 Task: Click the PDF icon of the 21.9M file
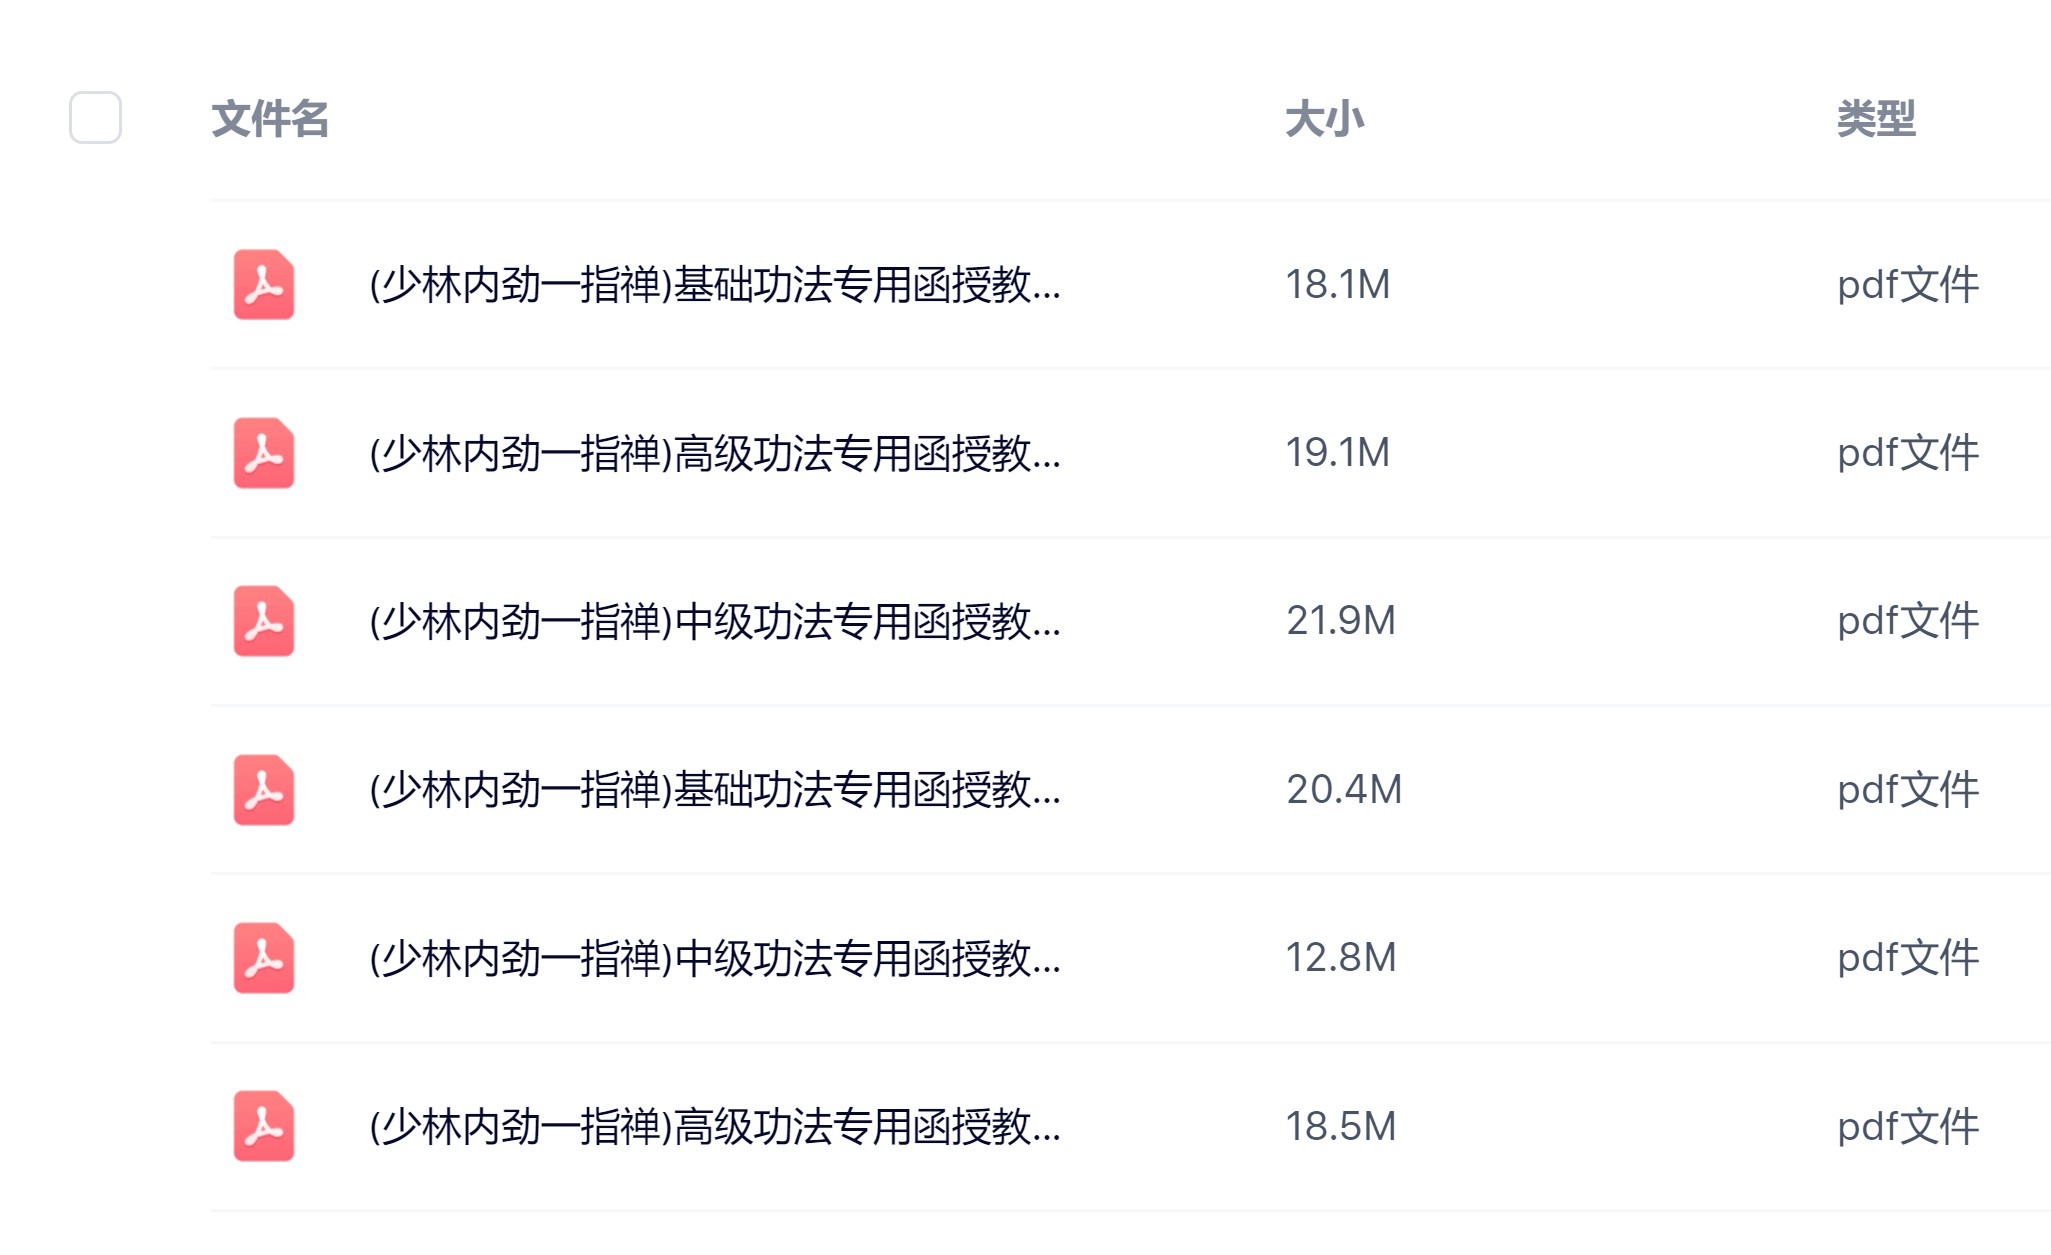[264, 621]
